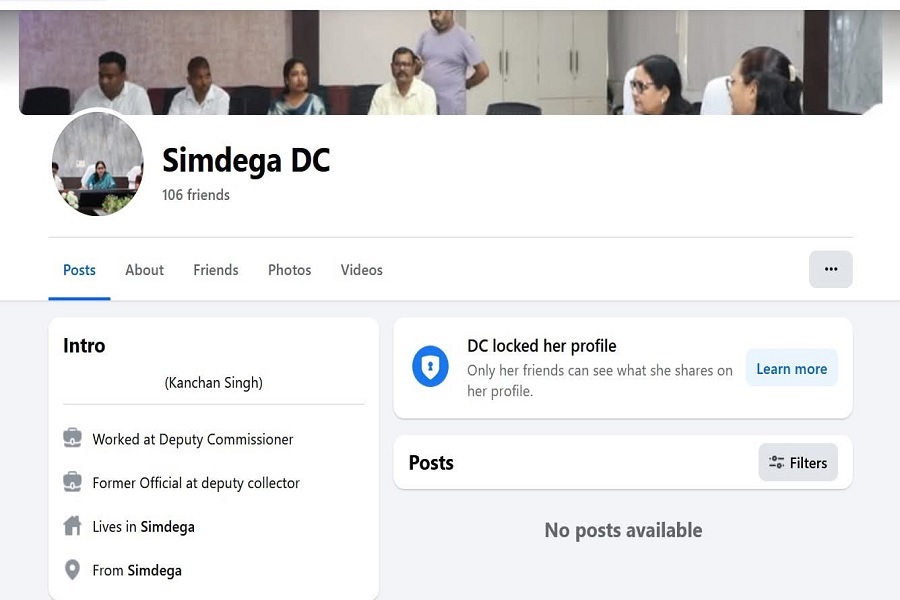
Task: Click the locked profile shield icon
Action: point(431,367)
